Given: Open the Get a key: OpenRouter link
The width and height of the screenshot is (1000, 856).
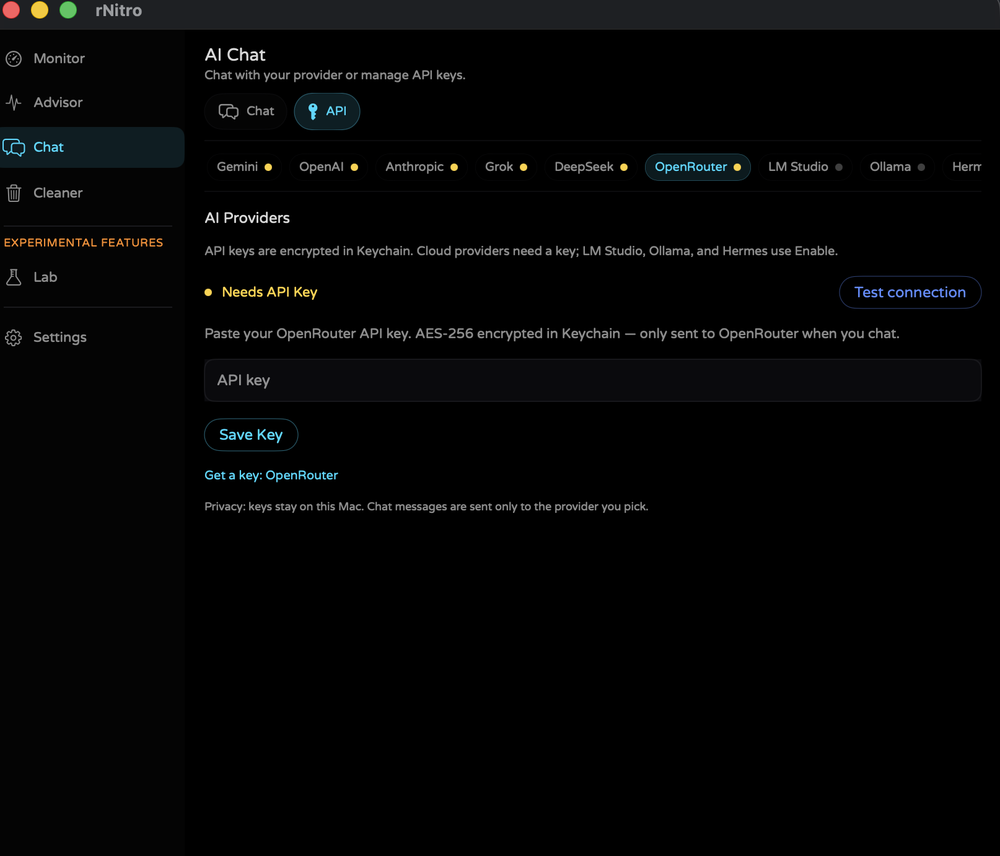Looking at the screenshot, I should (271, 475).
